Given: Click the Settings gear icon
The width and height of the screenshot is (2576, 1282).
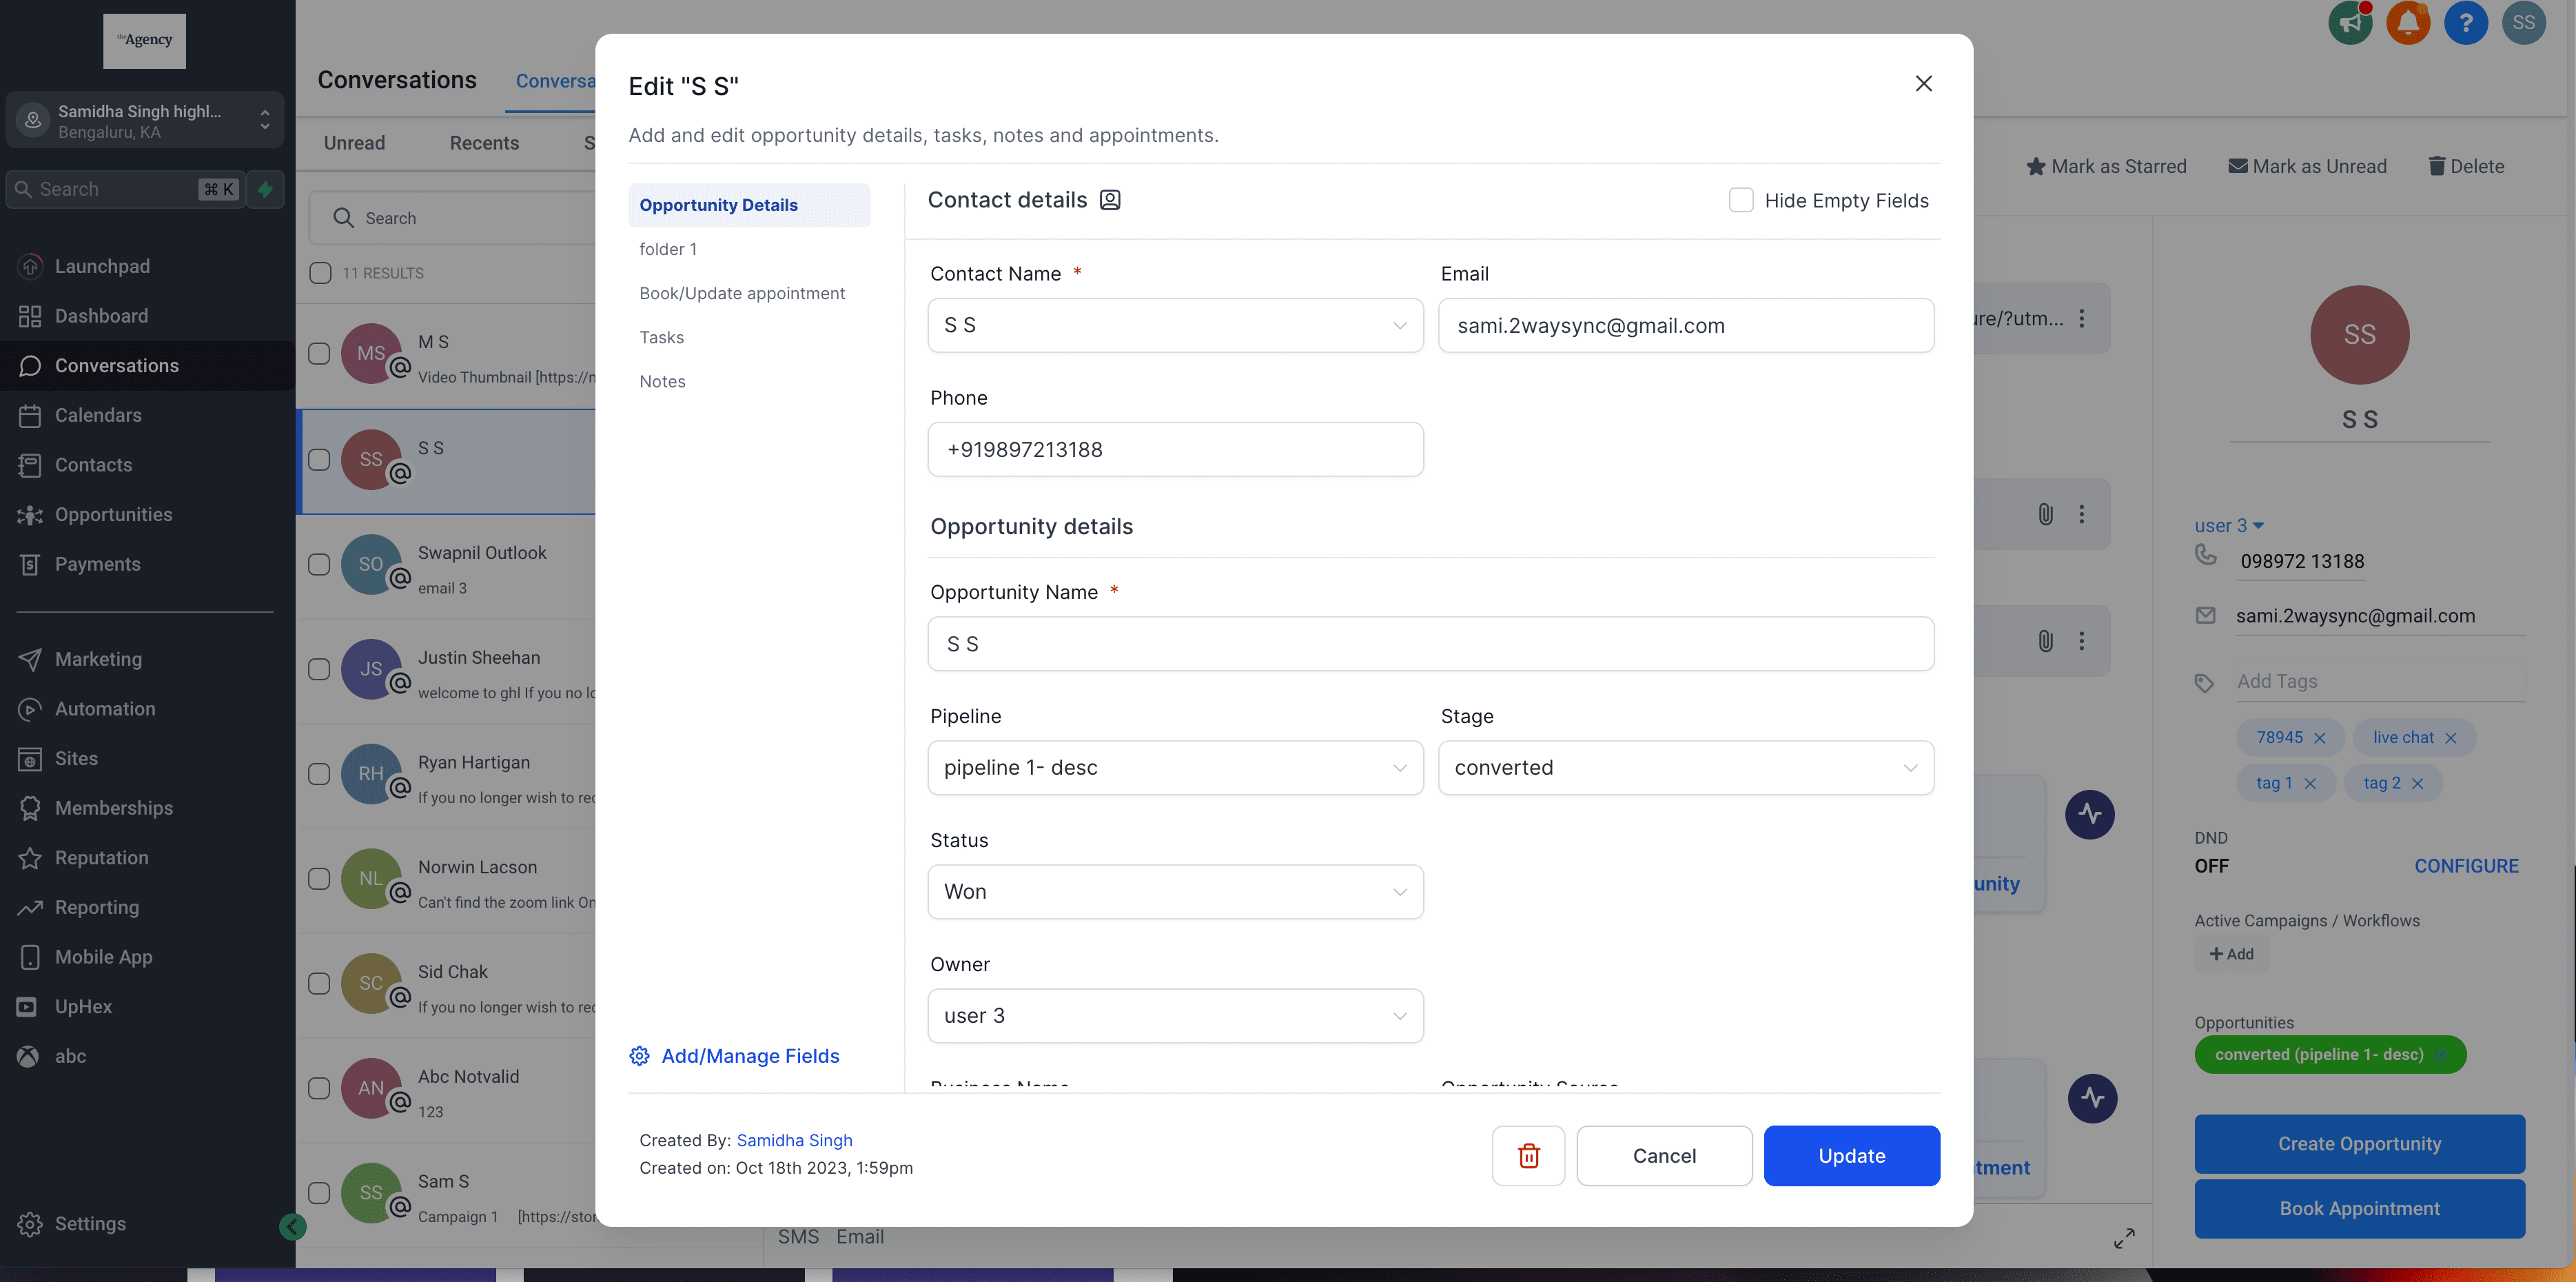Looking at the screenshot, I should 30,1224.
